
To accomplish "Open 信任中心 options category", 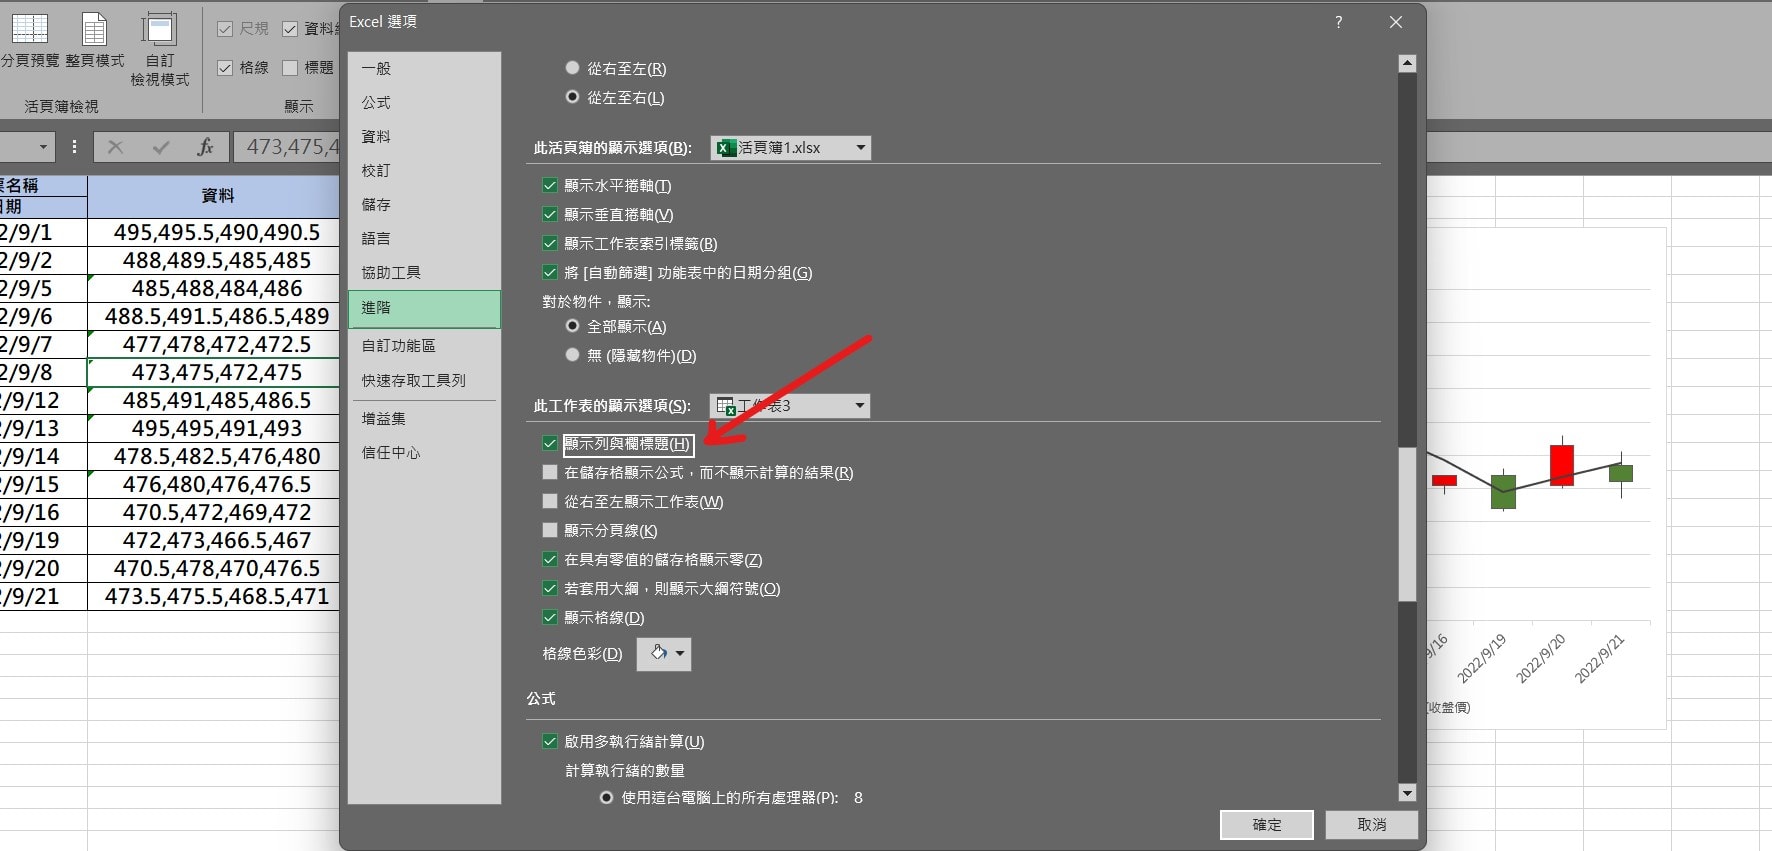I will 424,452.
